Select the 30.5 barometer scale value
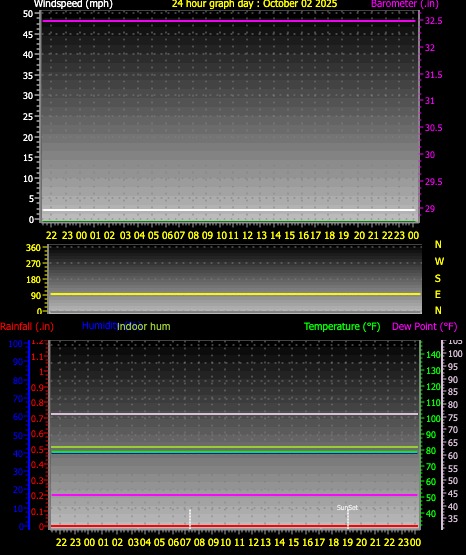The width and height of the screenshot is (466, 555). click(433, 128)
